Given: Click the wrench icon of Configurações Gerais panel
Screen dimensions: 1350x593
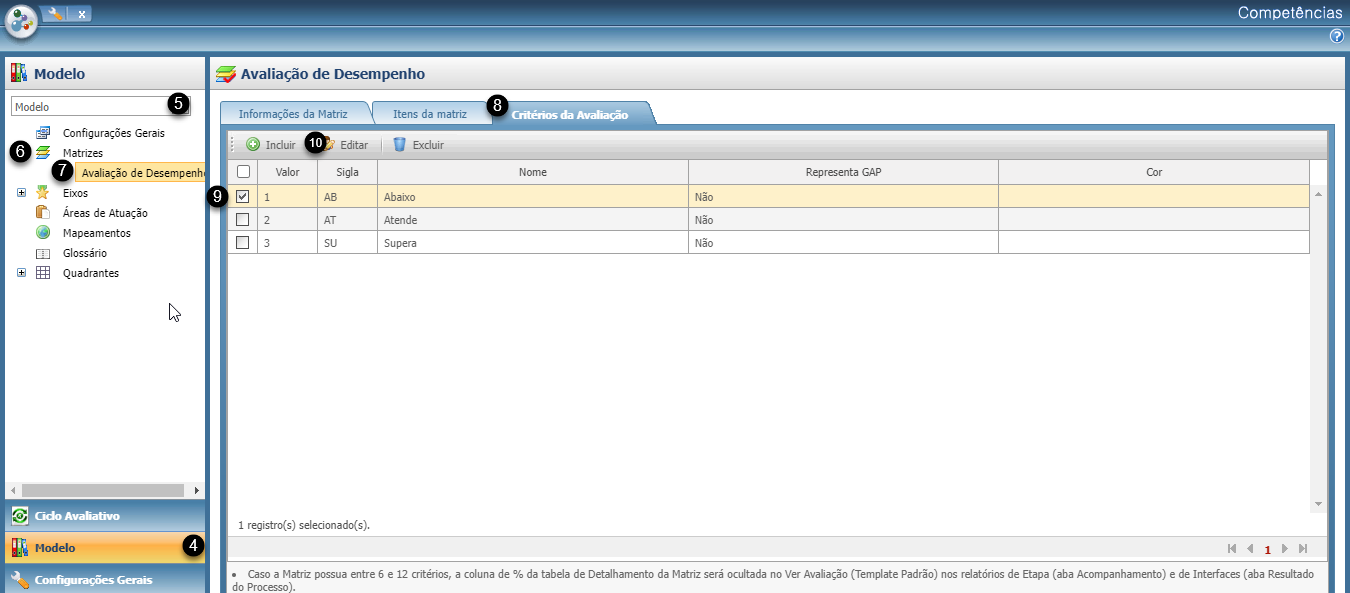Looking at the screenshot, I should click(20, 580).
